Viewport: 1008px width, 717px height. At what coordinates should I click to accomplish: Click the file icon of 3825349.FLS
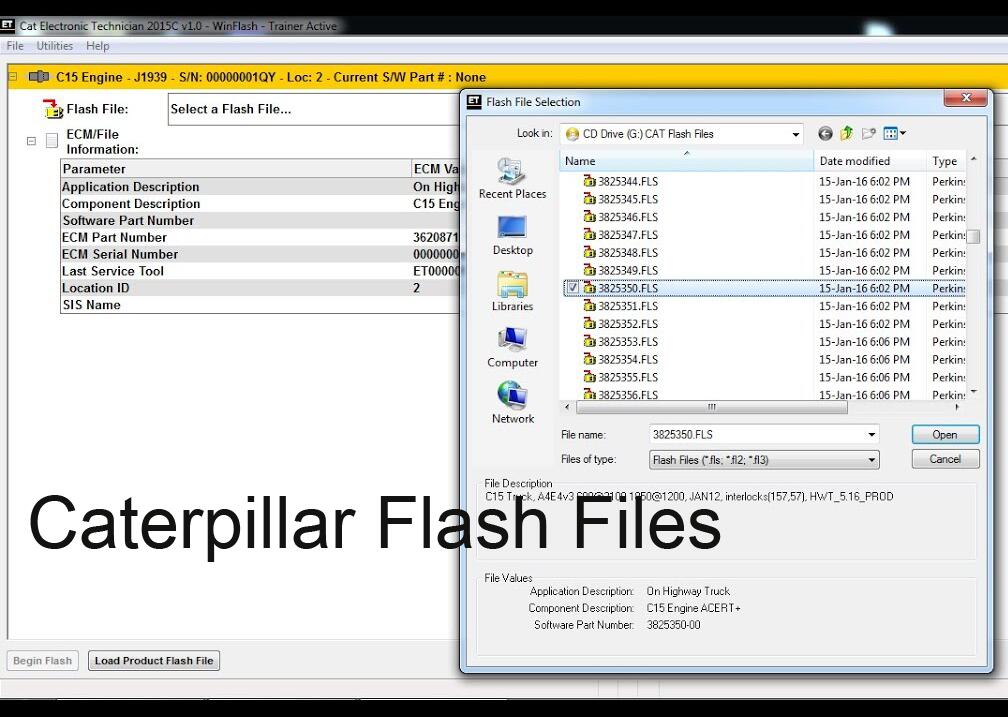(x=589, y=270)
